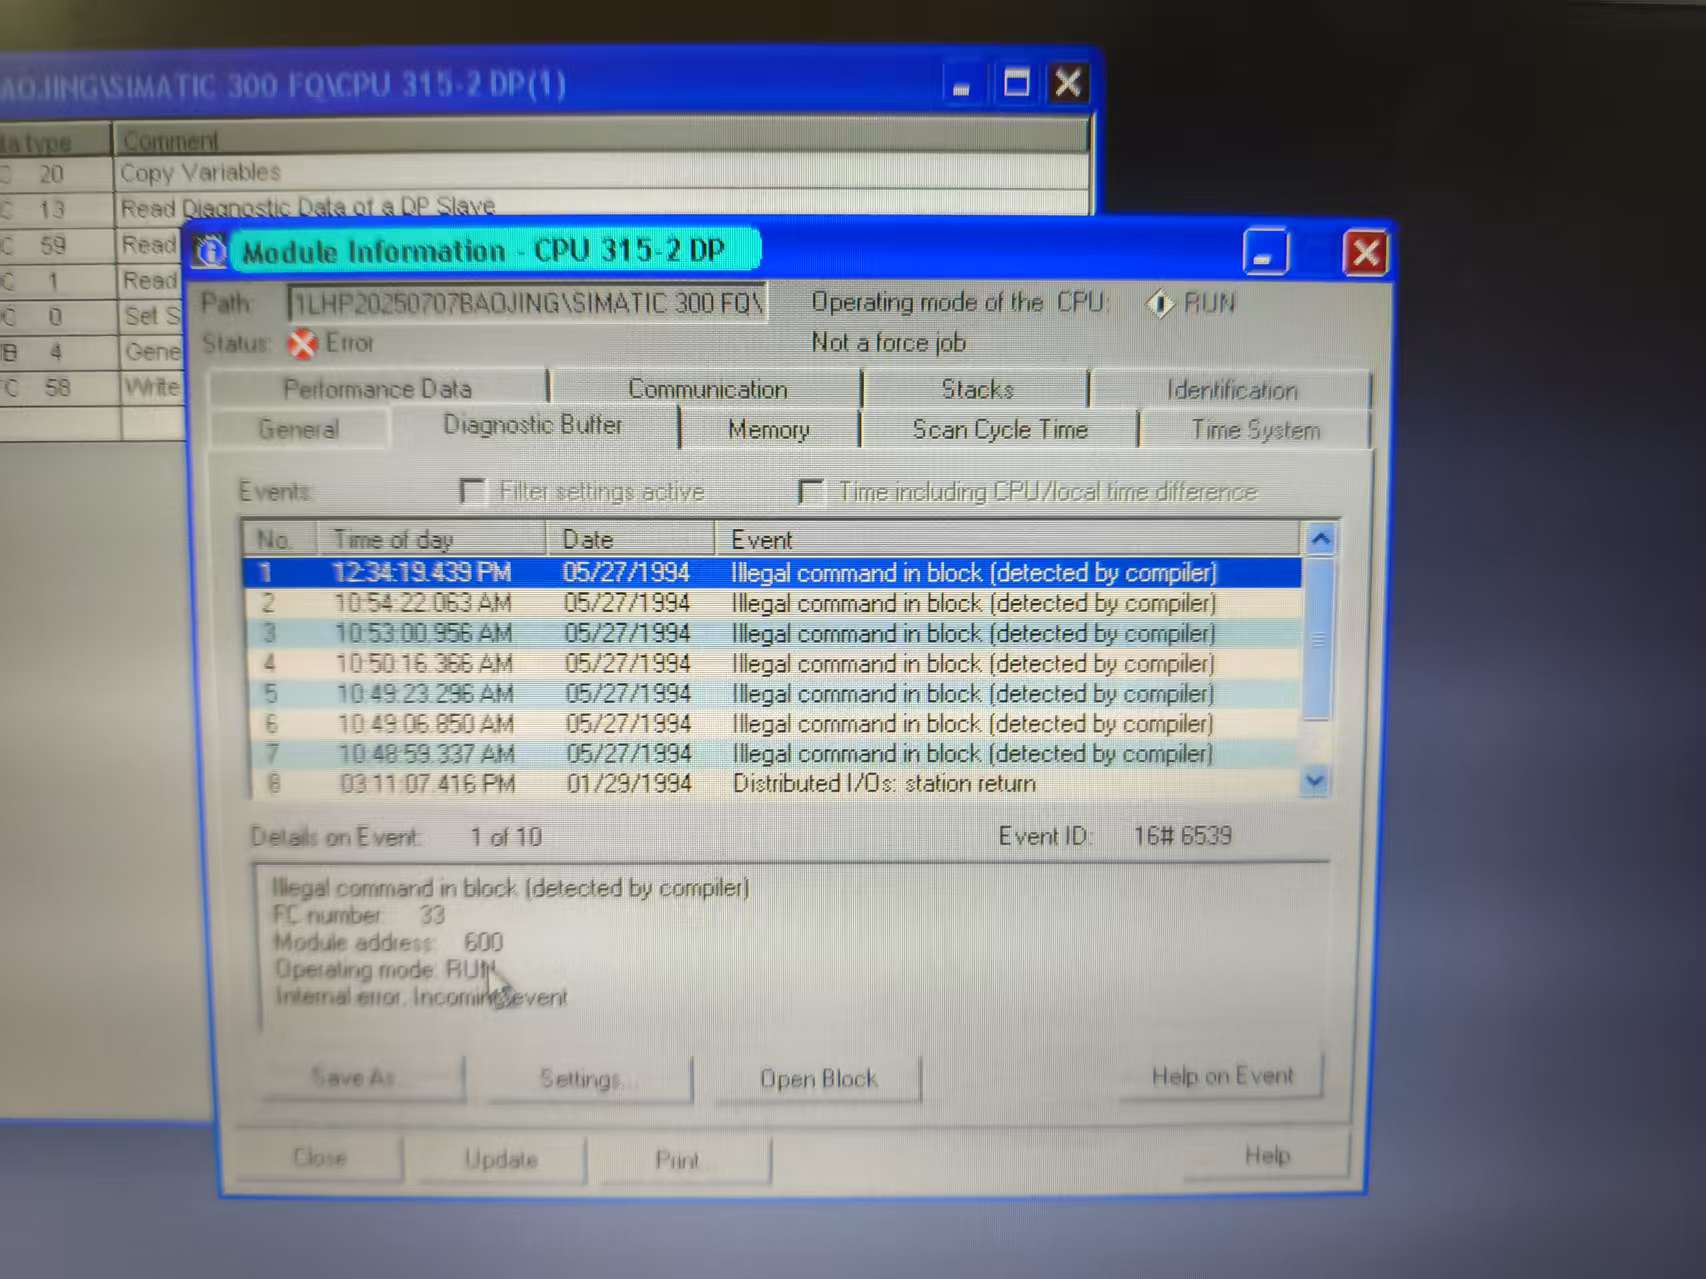Click the Help button
Screen dimensions: 1706x1279
pyautogui.click(x=1267, y=1156)
